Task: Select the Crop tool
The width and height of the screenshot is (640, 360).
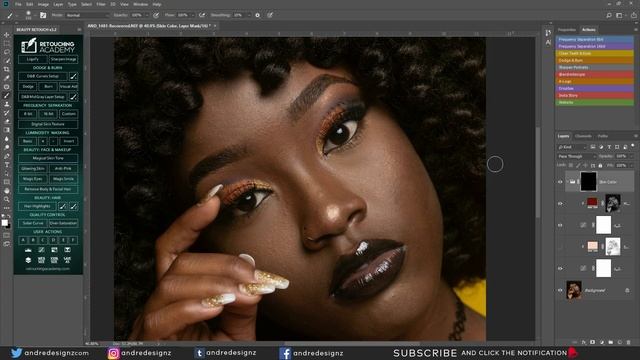Action: [7, 69]
